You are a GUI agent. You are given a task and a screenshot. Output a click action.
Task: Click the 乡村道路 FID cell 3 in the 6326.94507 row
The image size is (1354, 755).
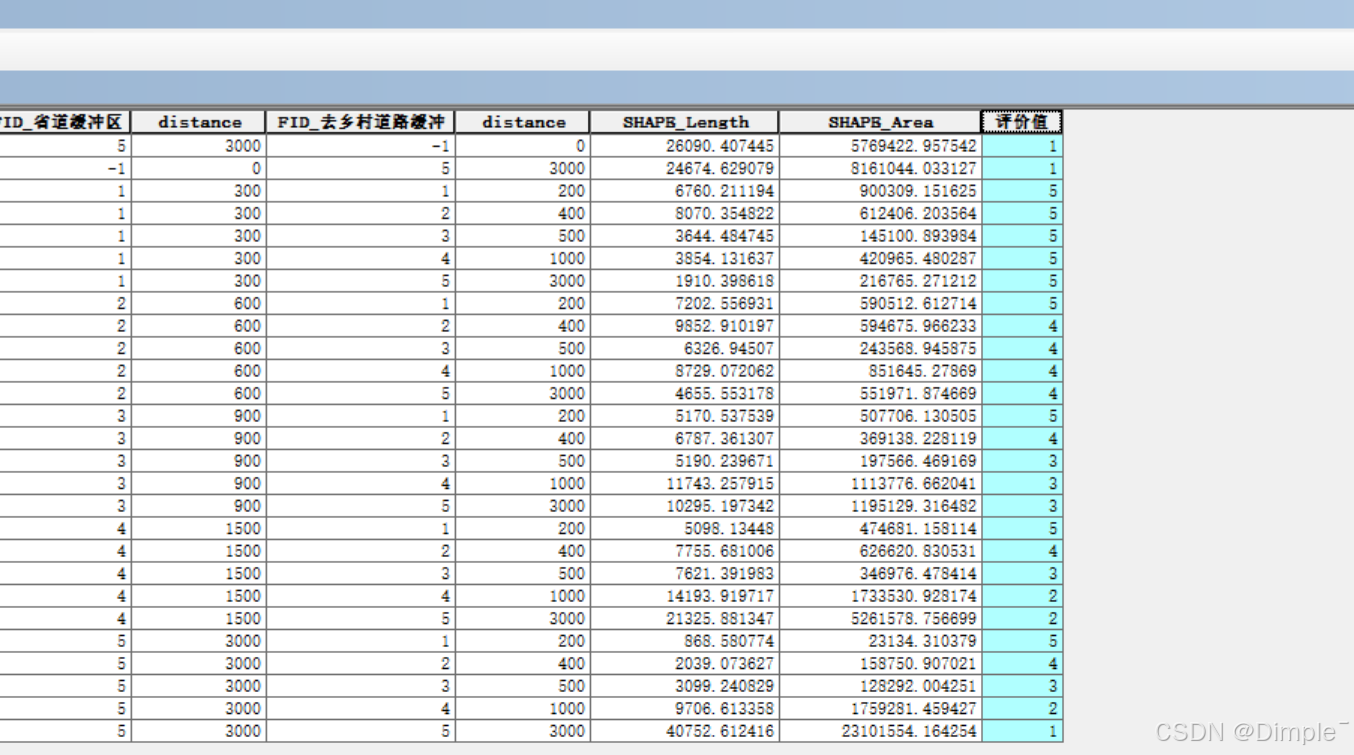pos(360,348)
